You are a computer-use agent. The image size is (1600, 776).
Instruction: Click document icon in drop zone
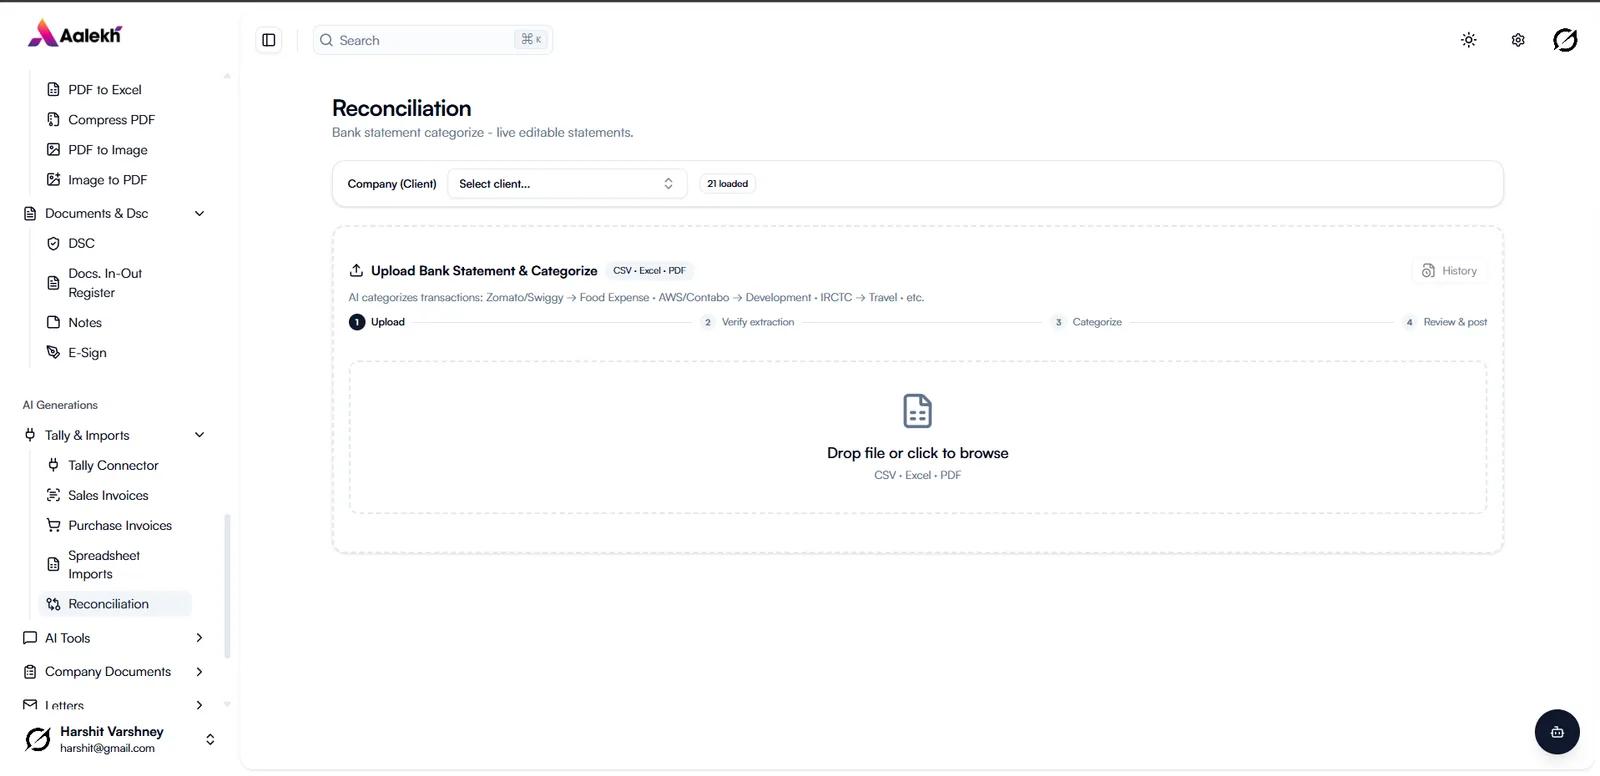pyautogui.click(x=917, y=411)
